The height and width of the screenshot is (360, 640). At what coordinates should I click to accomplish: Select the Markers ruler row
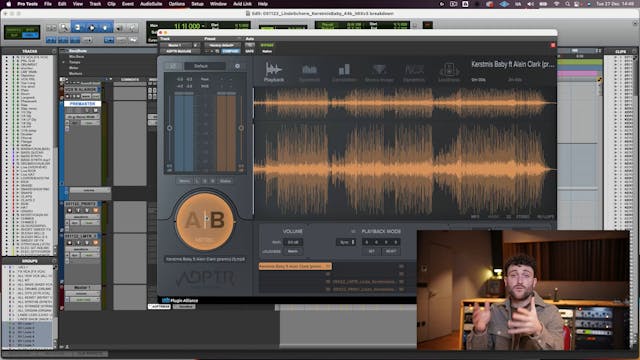pyautogui.click(x=76, y=74)
